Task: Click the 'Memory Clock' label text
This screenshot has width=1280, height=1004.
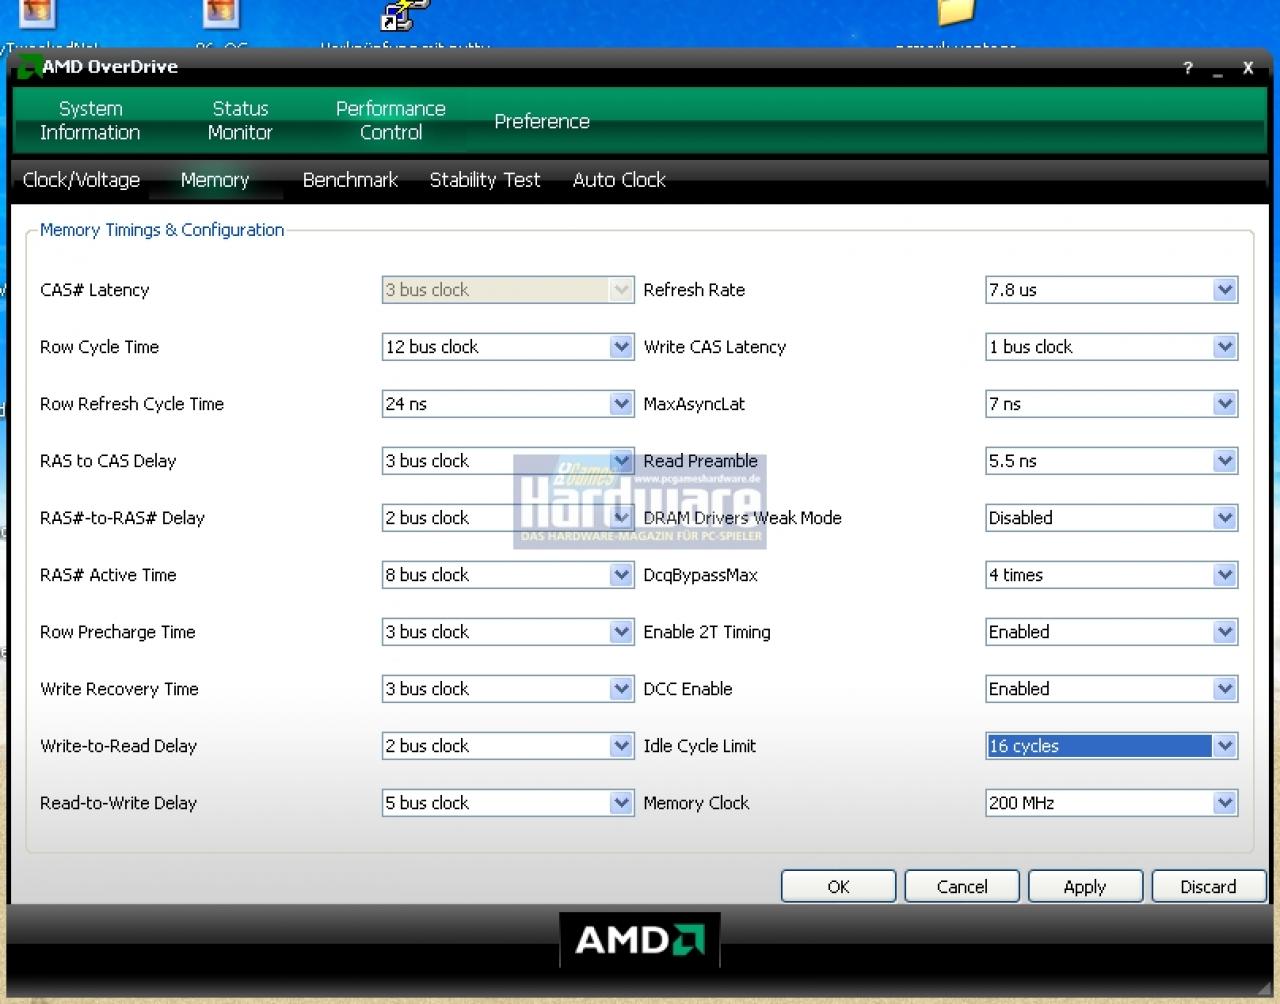Action: tap(696, 803)
